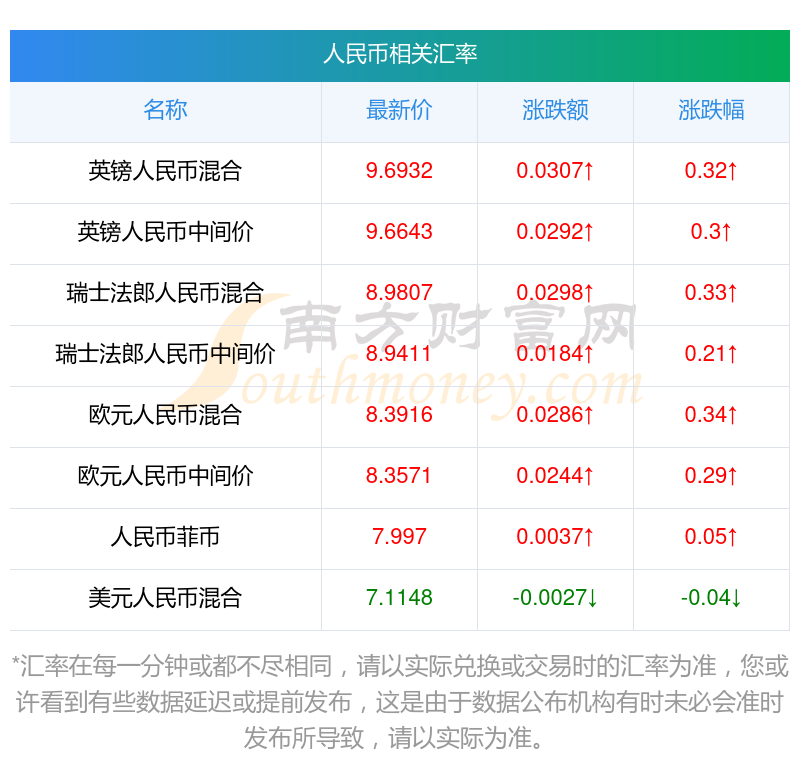
Task: Click the row name 欧元人民币混合
Action: tap(165, 415)
